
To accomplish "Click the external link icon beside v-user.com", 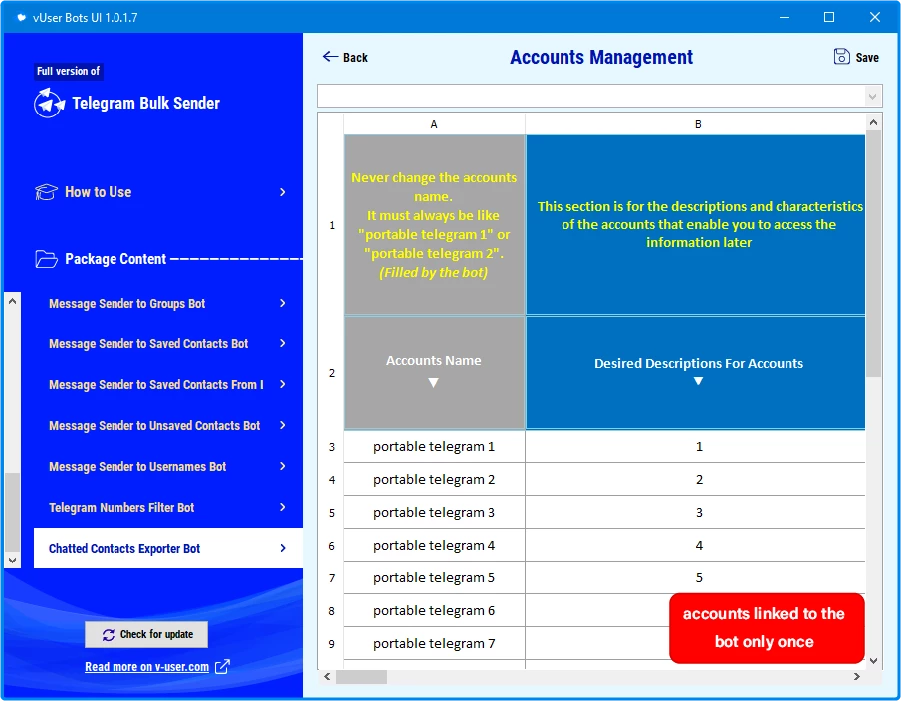I will pyautogui.click(x=222, y=667).
